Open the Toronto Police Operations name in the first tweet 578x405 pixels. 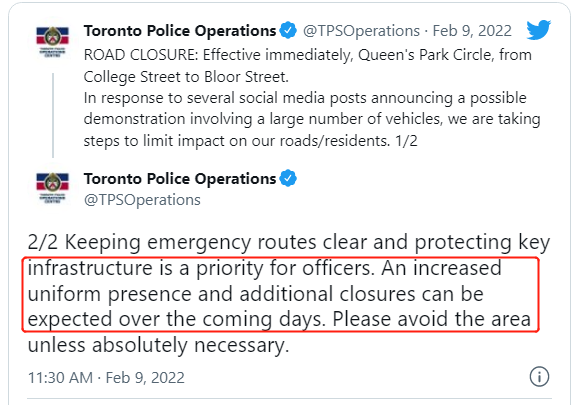(x=180, y=31)
